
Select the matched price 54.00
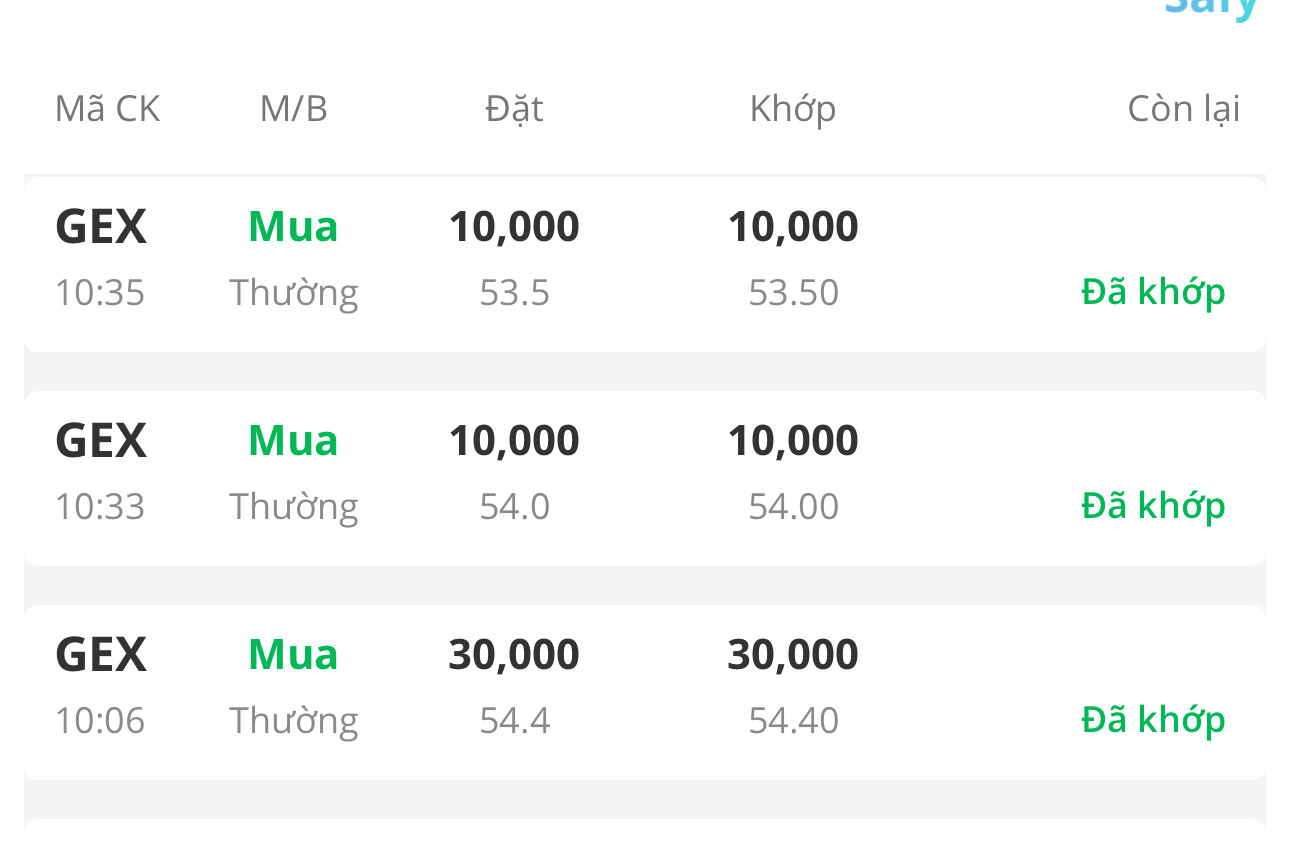(x=793, y=507)
